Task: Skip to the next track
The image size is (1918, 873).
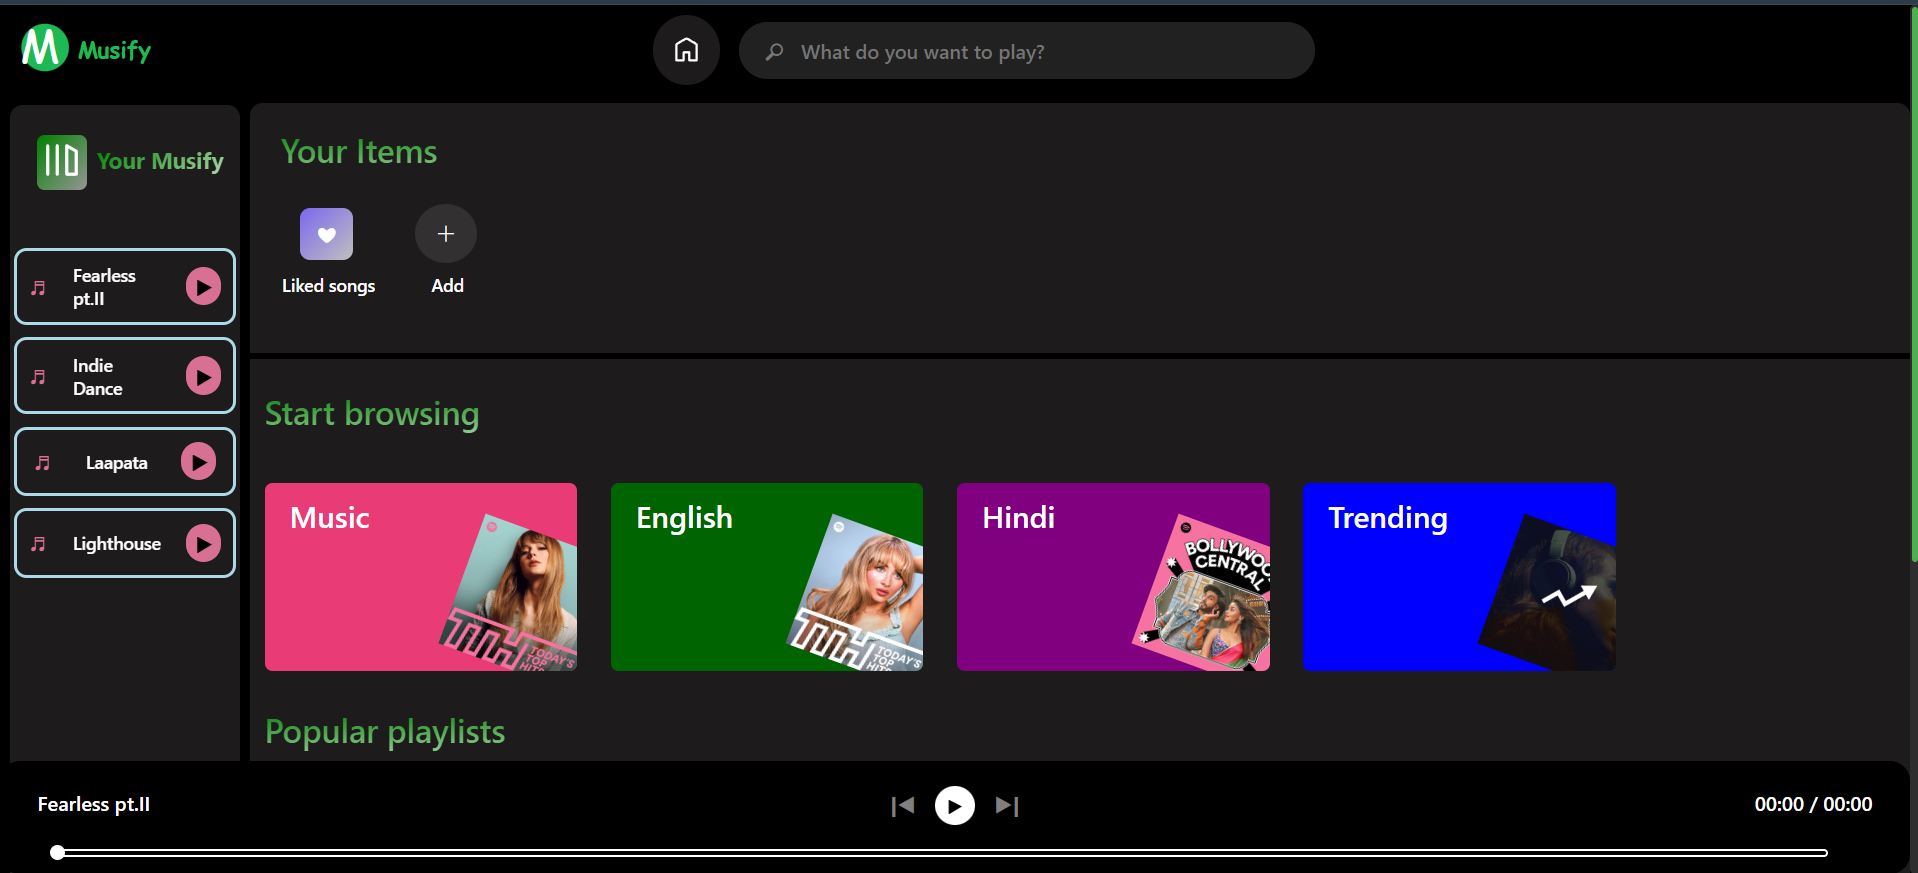Action: 1007,805
